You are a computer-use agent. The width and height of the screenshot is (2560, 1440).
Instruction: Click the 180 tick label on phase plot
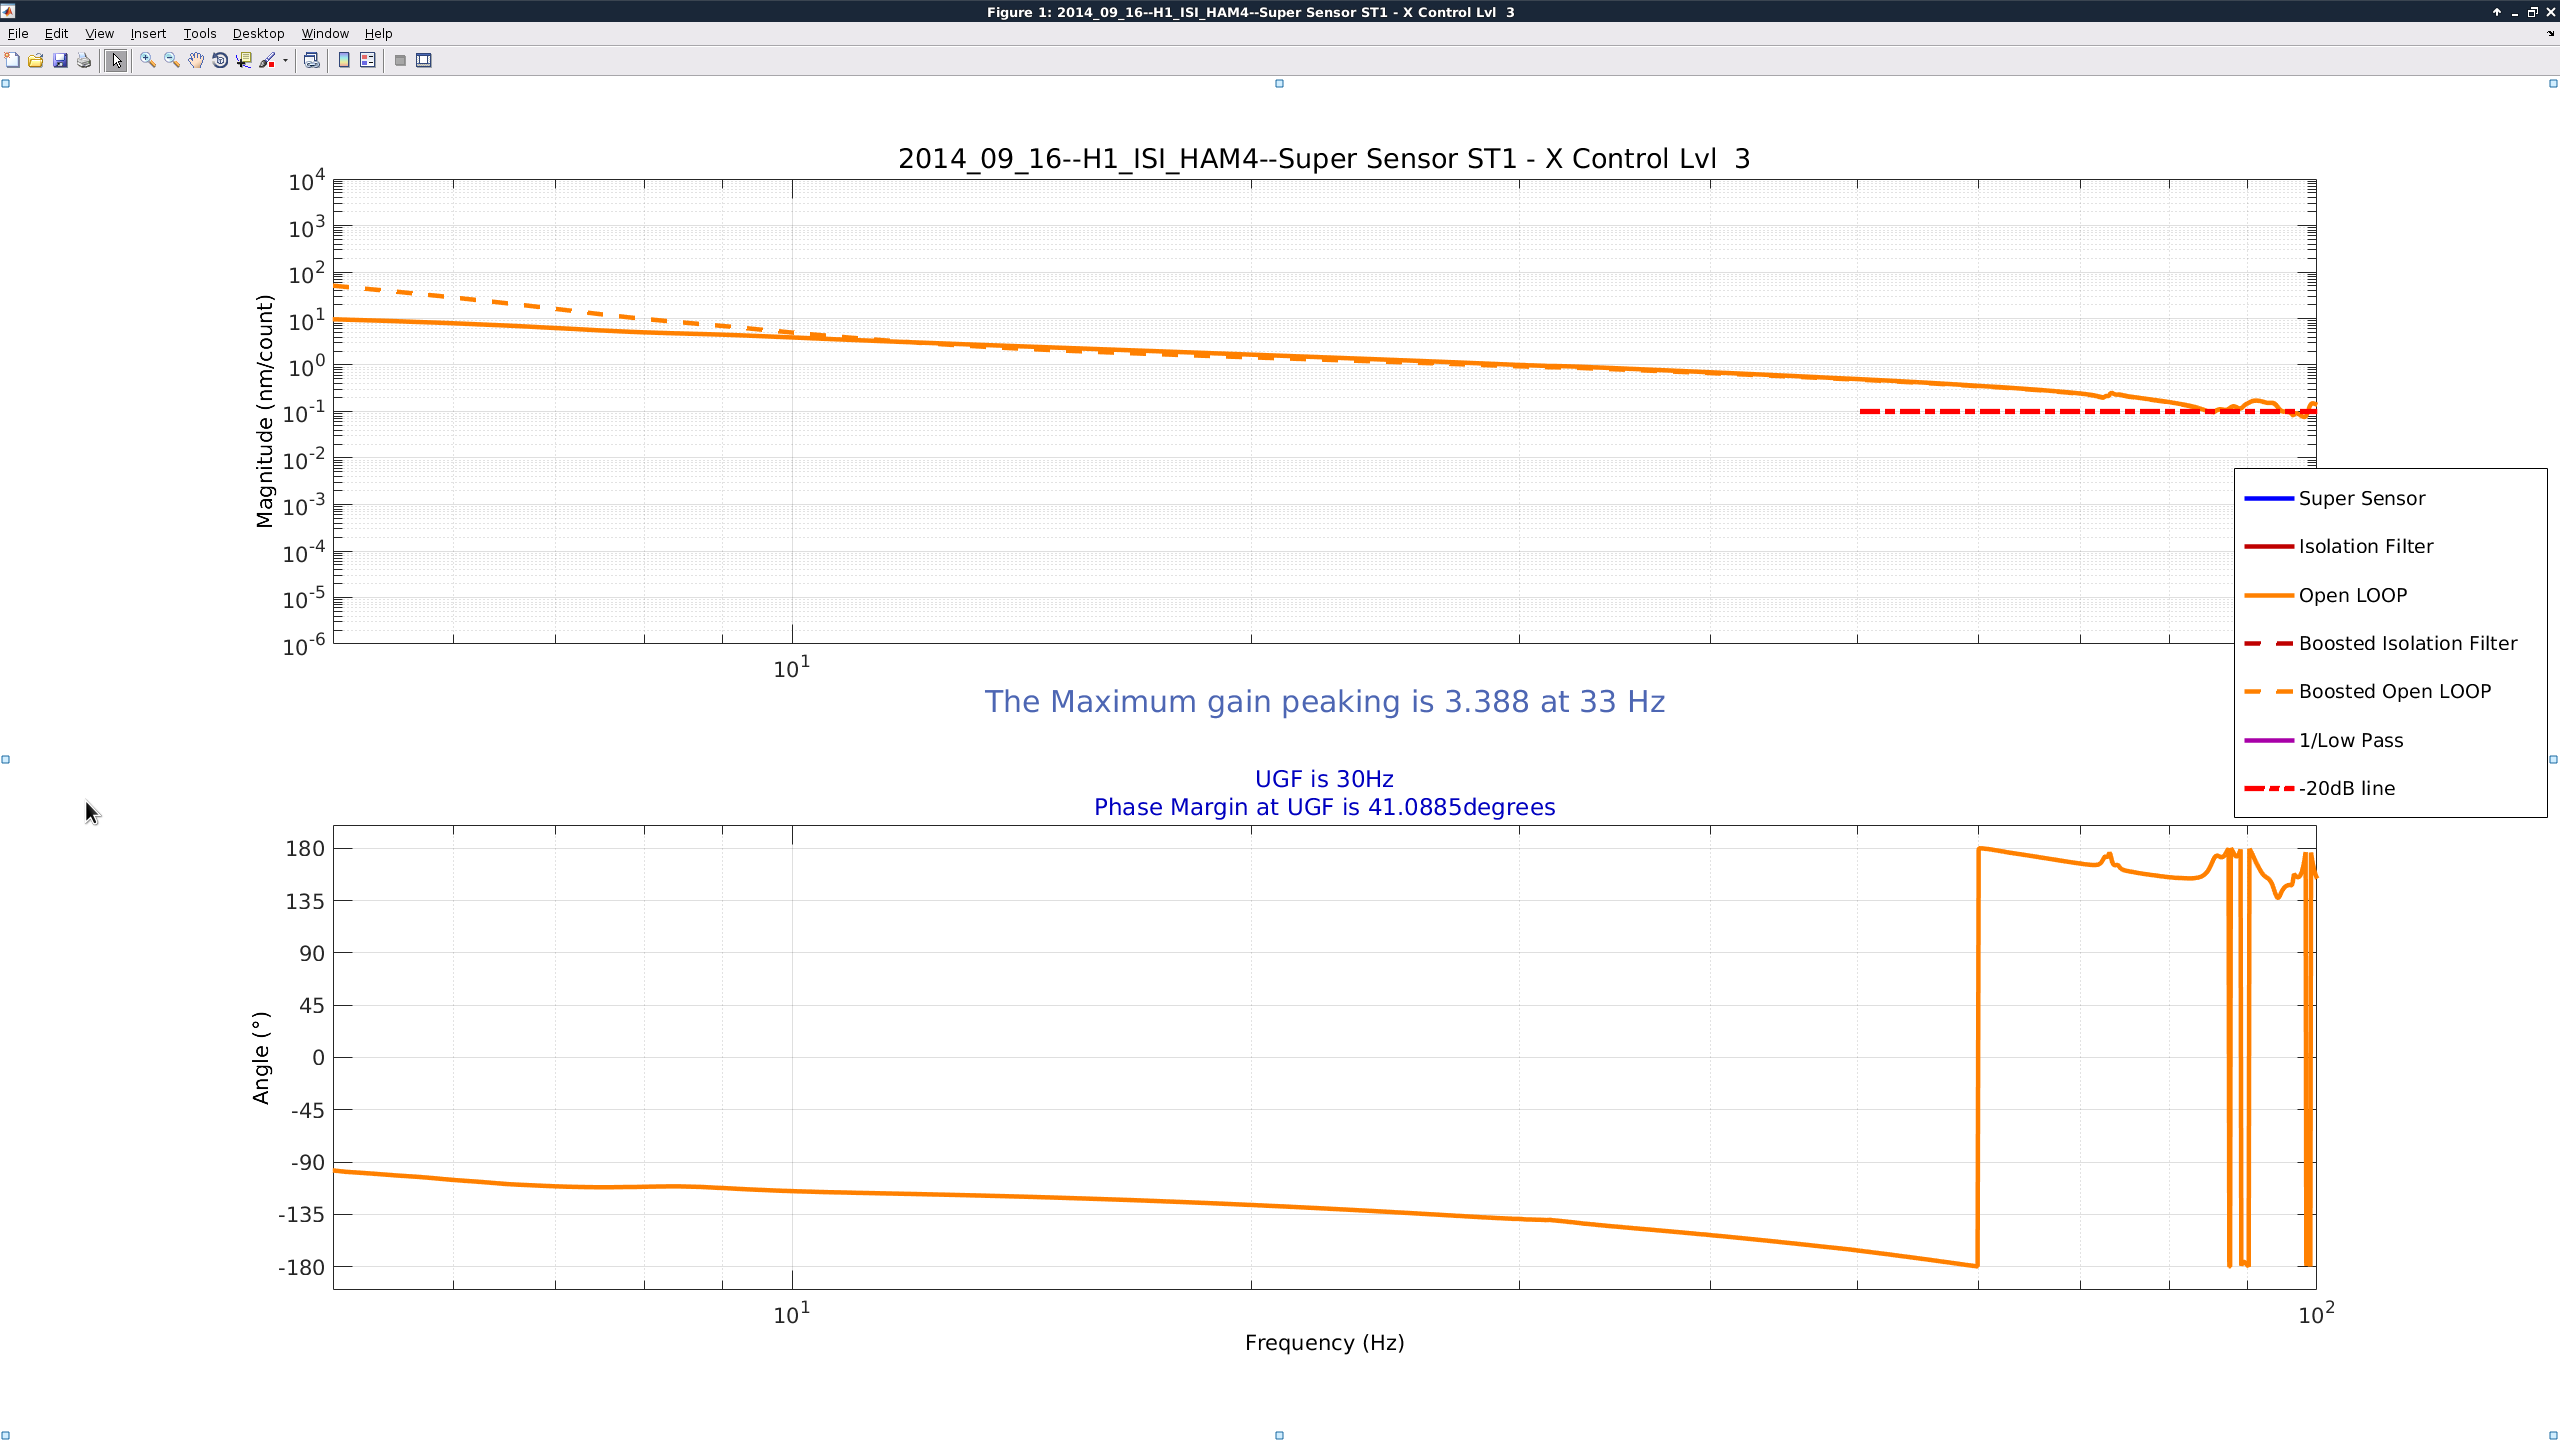point(305,849)
